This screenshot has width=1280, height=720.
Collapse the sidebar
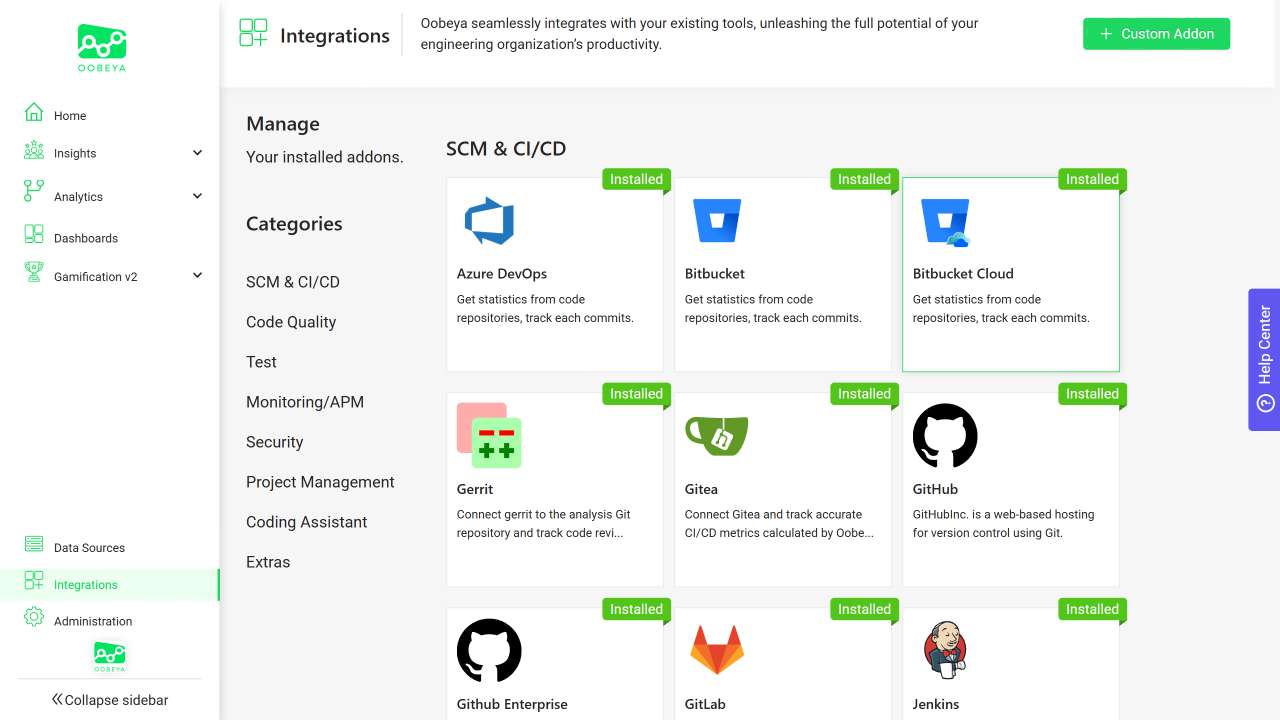[x=110, y=700]
